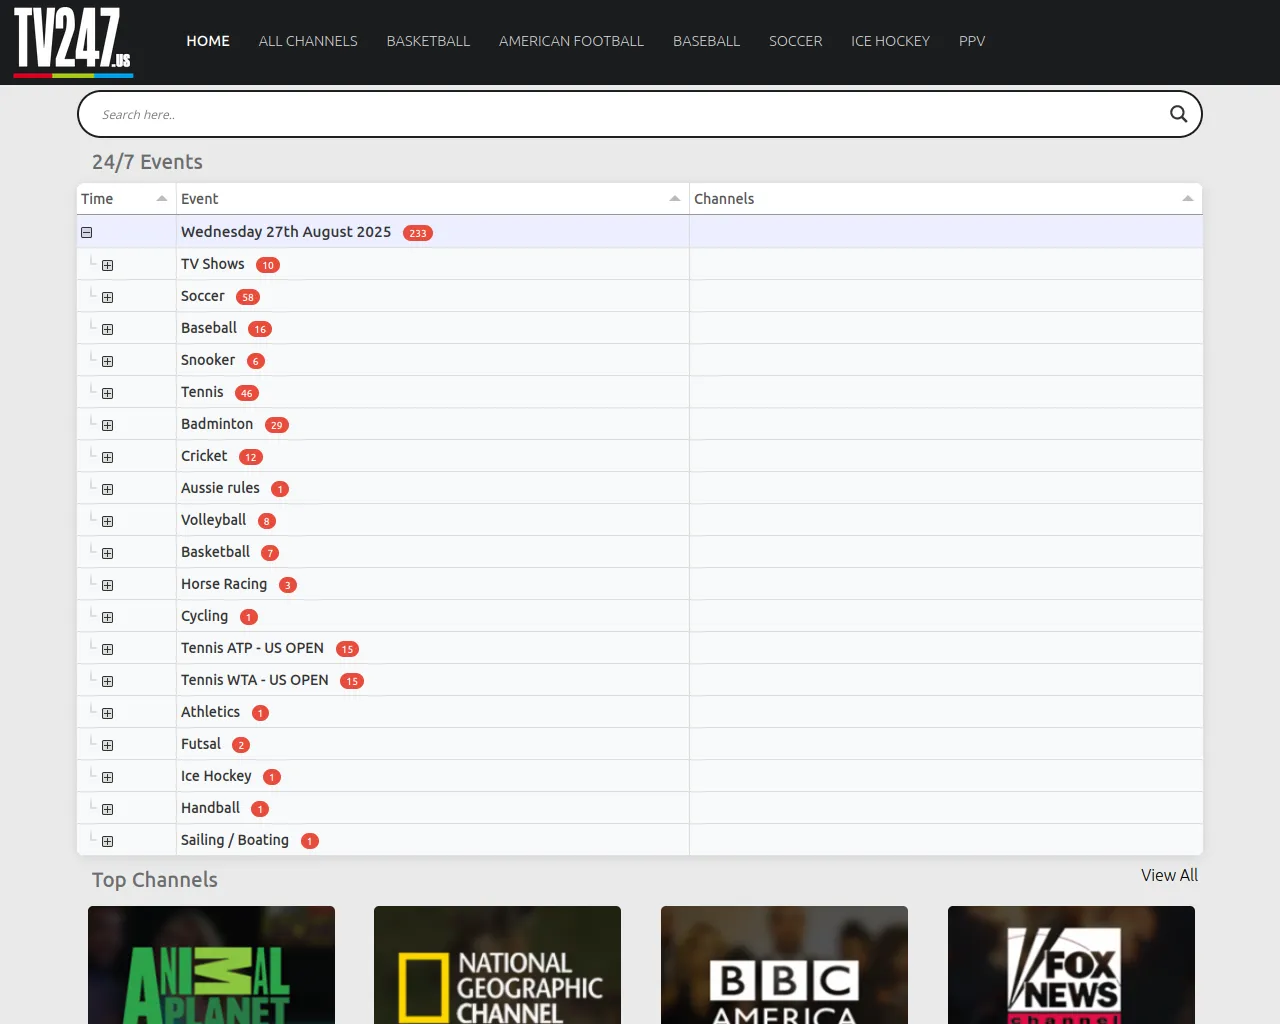Expand the Soccer events row
Screen dimensions: 1280x1024
coord(107,297)
